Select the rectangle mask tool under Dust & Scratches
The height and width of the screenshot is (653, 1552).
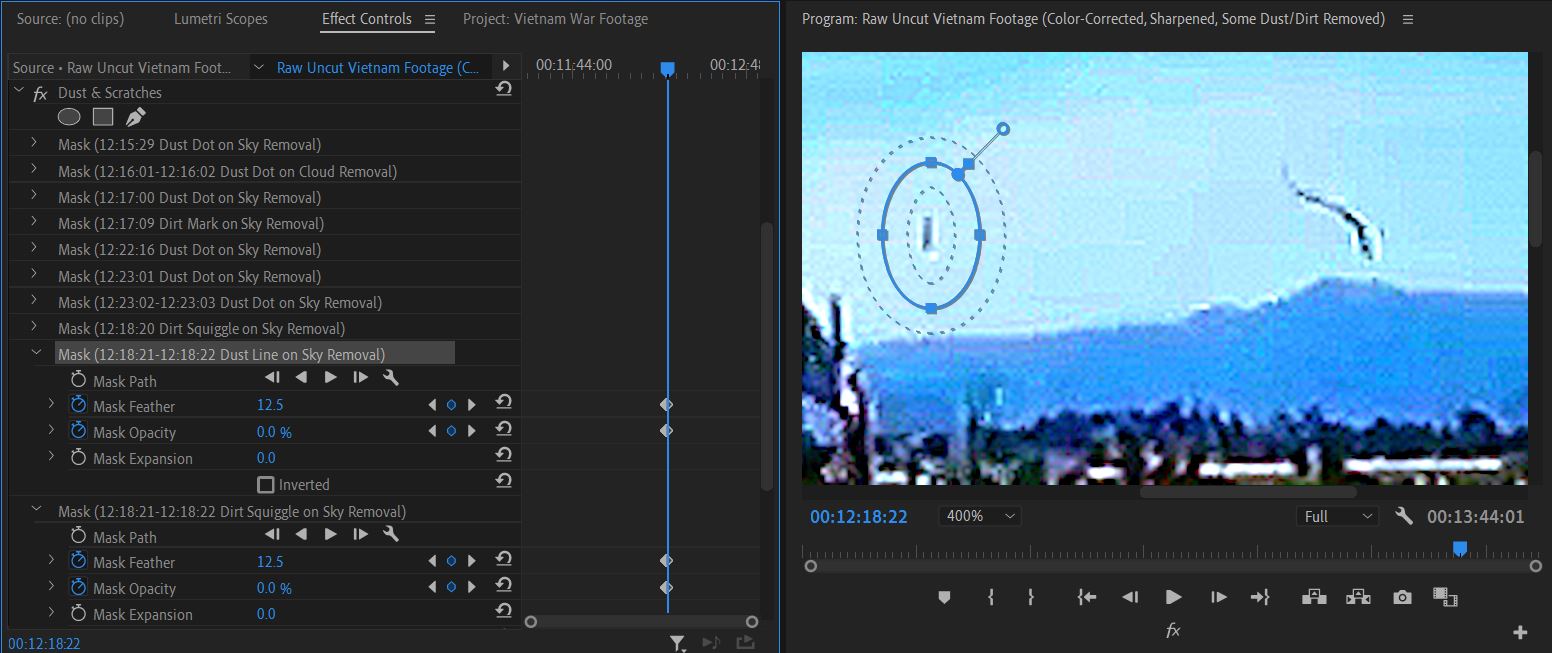[103, 117]
